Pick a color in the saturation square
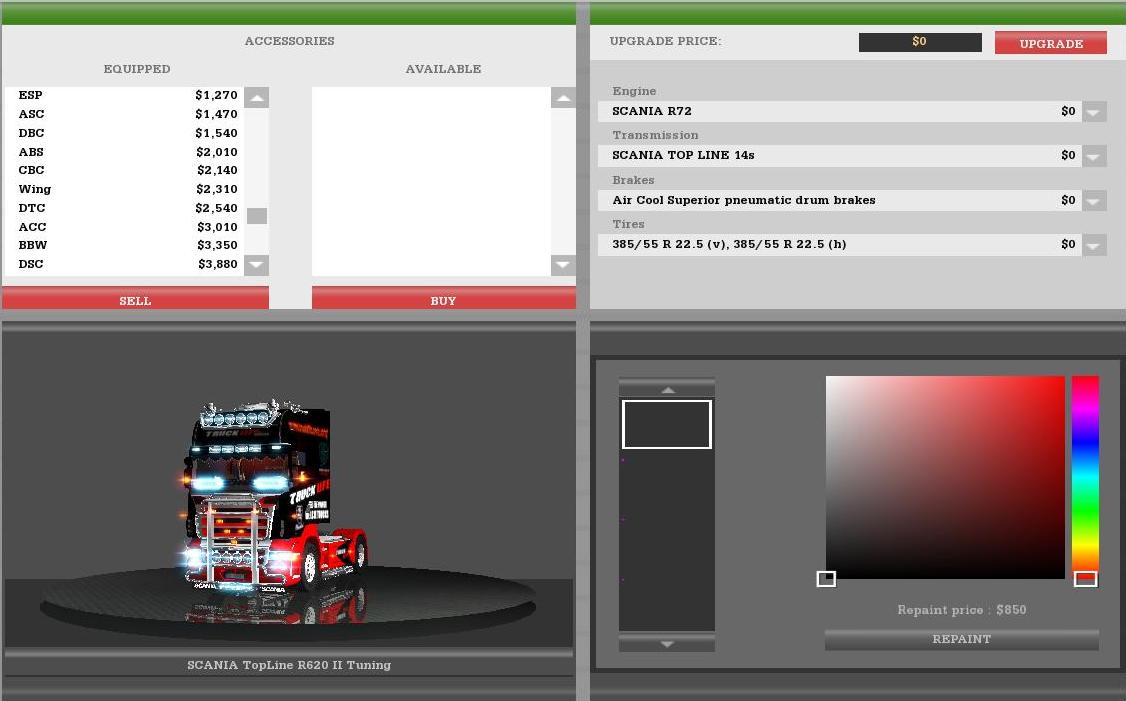Viewport: 1126px width, 701px height. coord(945,477)
